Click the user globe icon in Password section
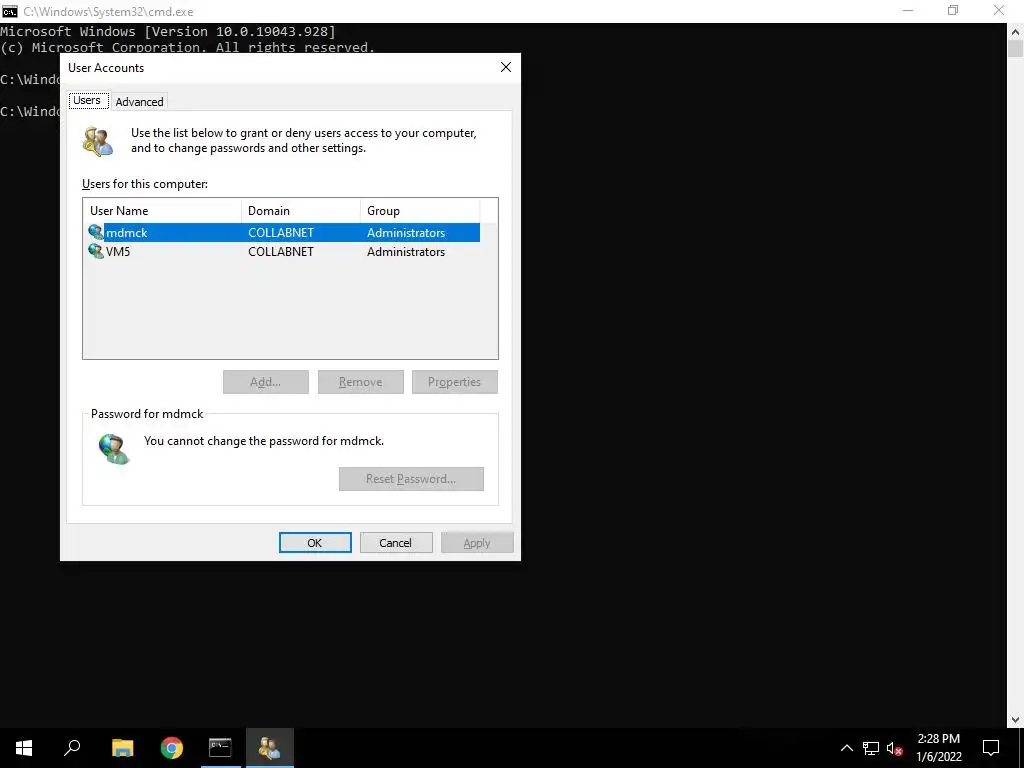Screen dimensions: 1024x768 click(114, 449)
